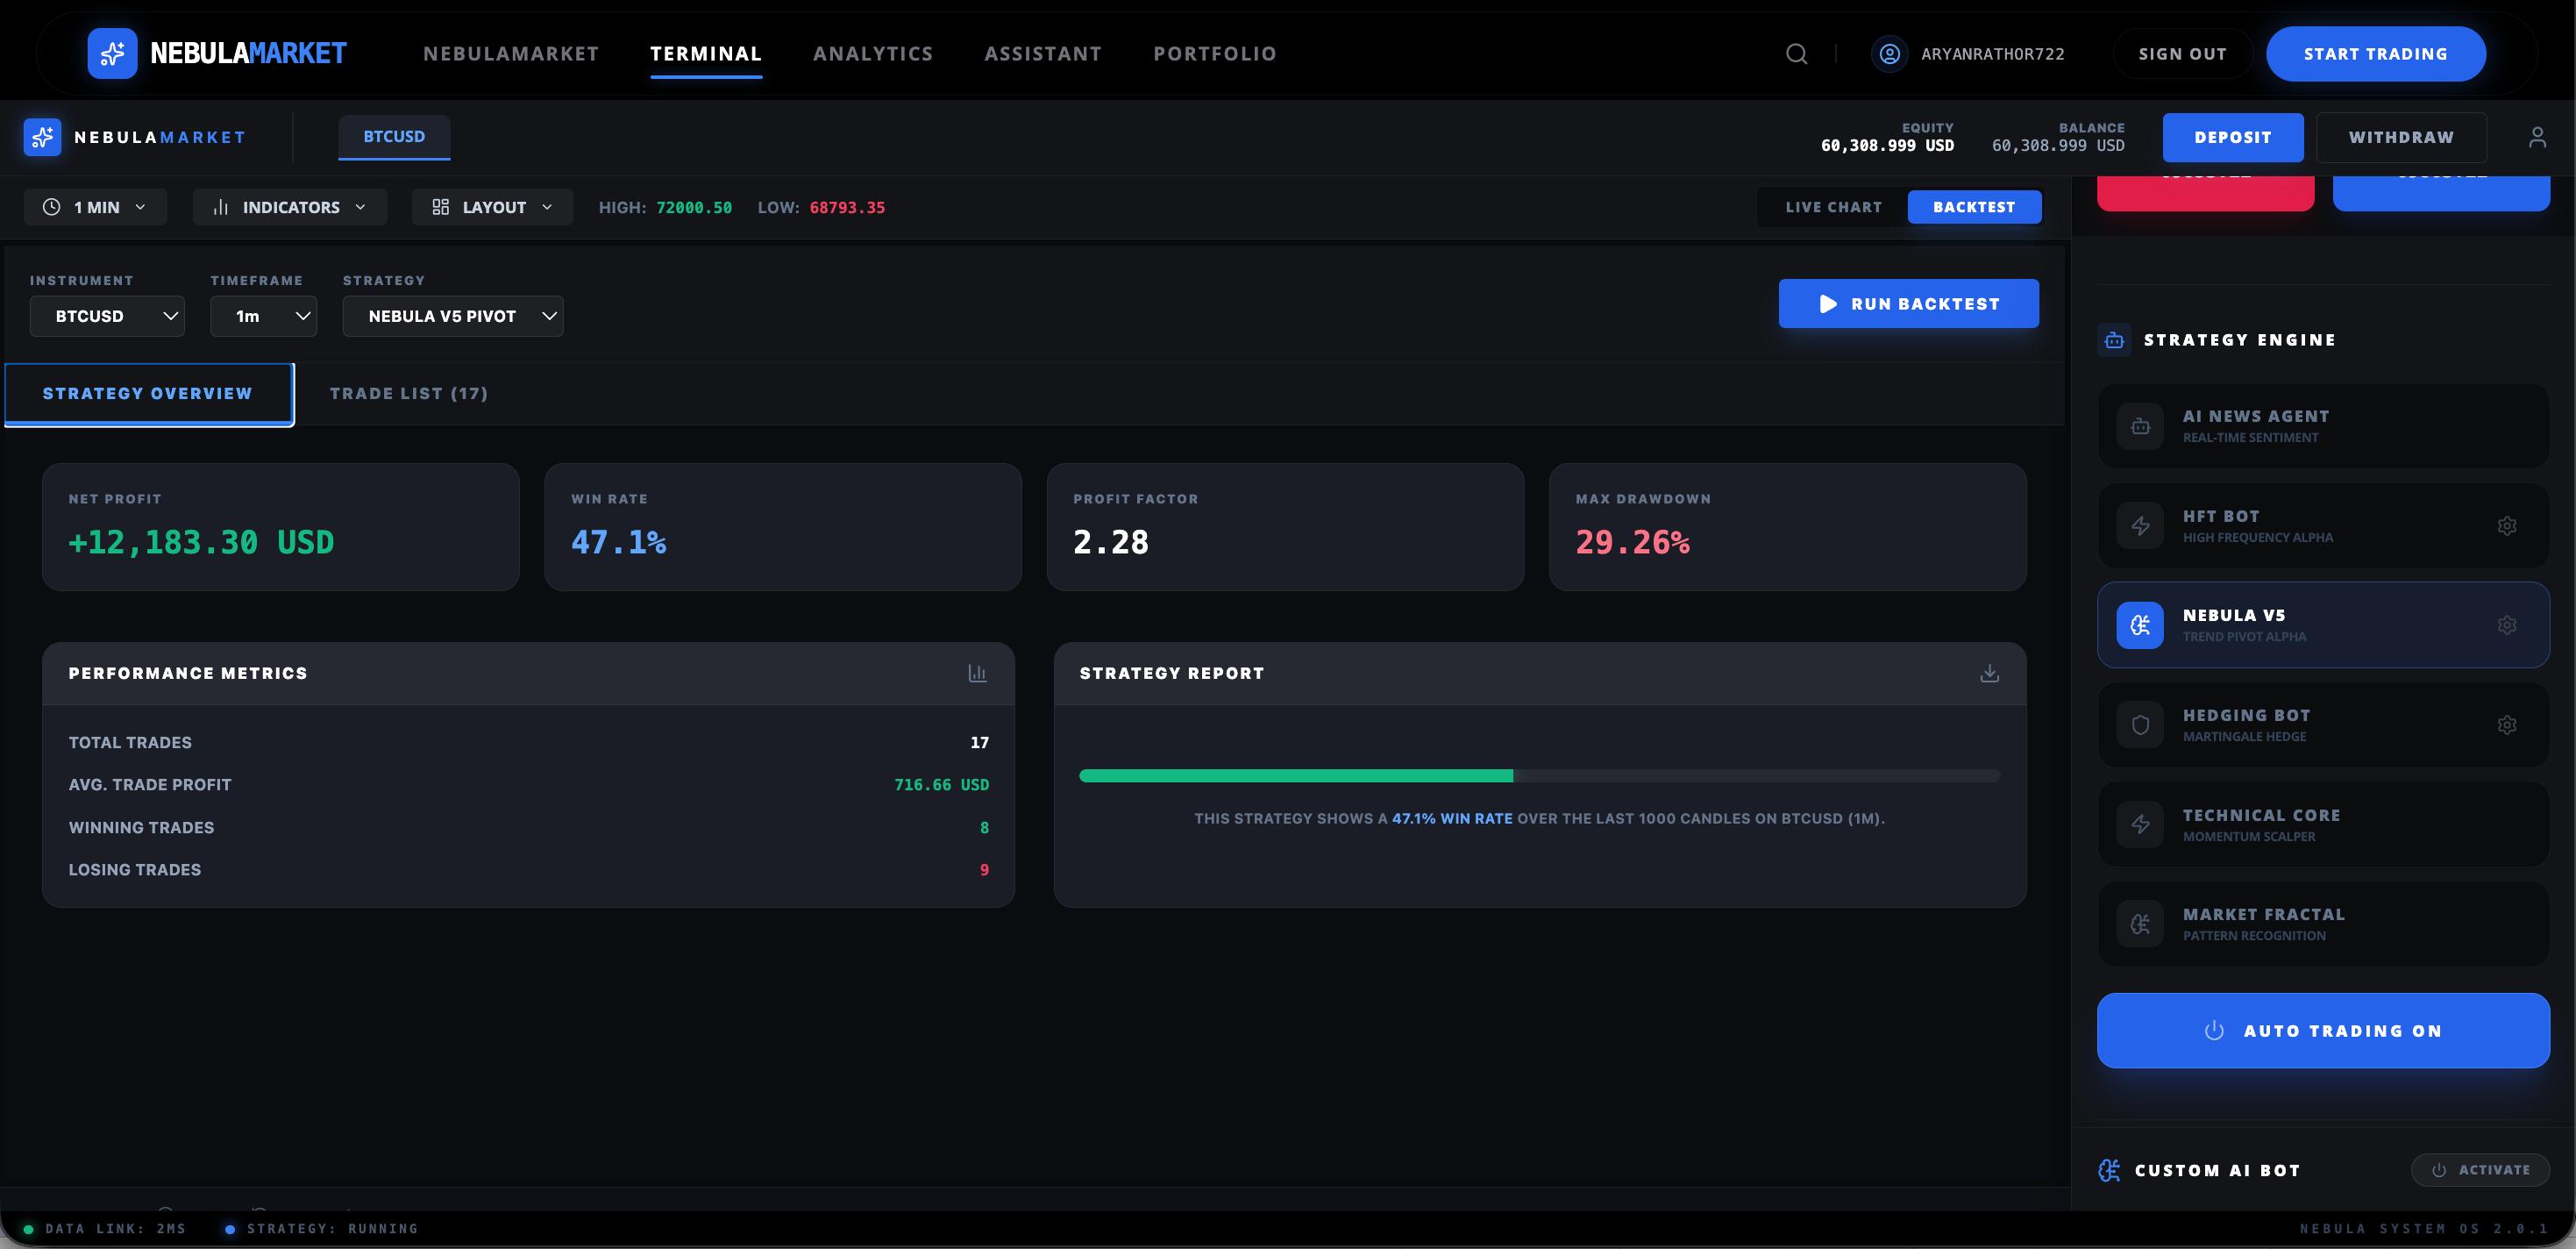
Task: Open Hedging Bot settings gear
Action: pos(2506,725)
